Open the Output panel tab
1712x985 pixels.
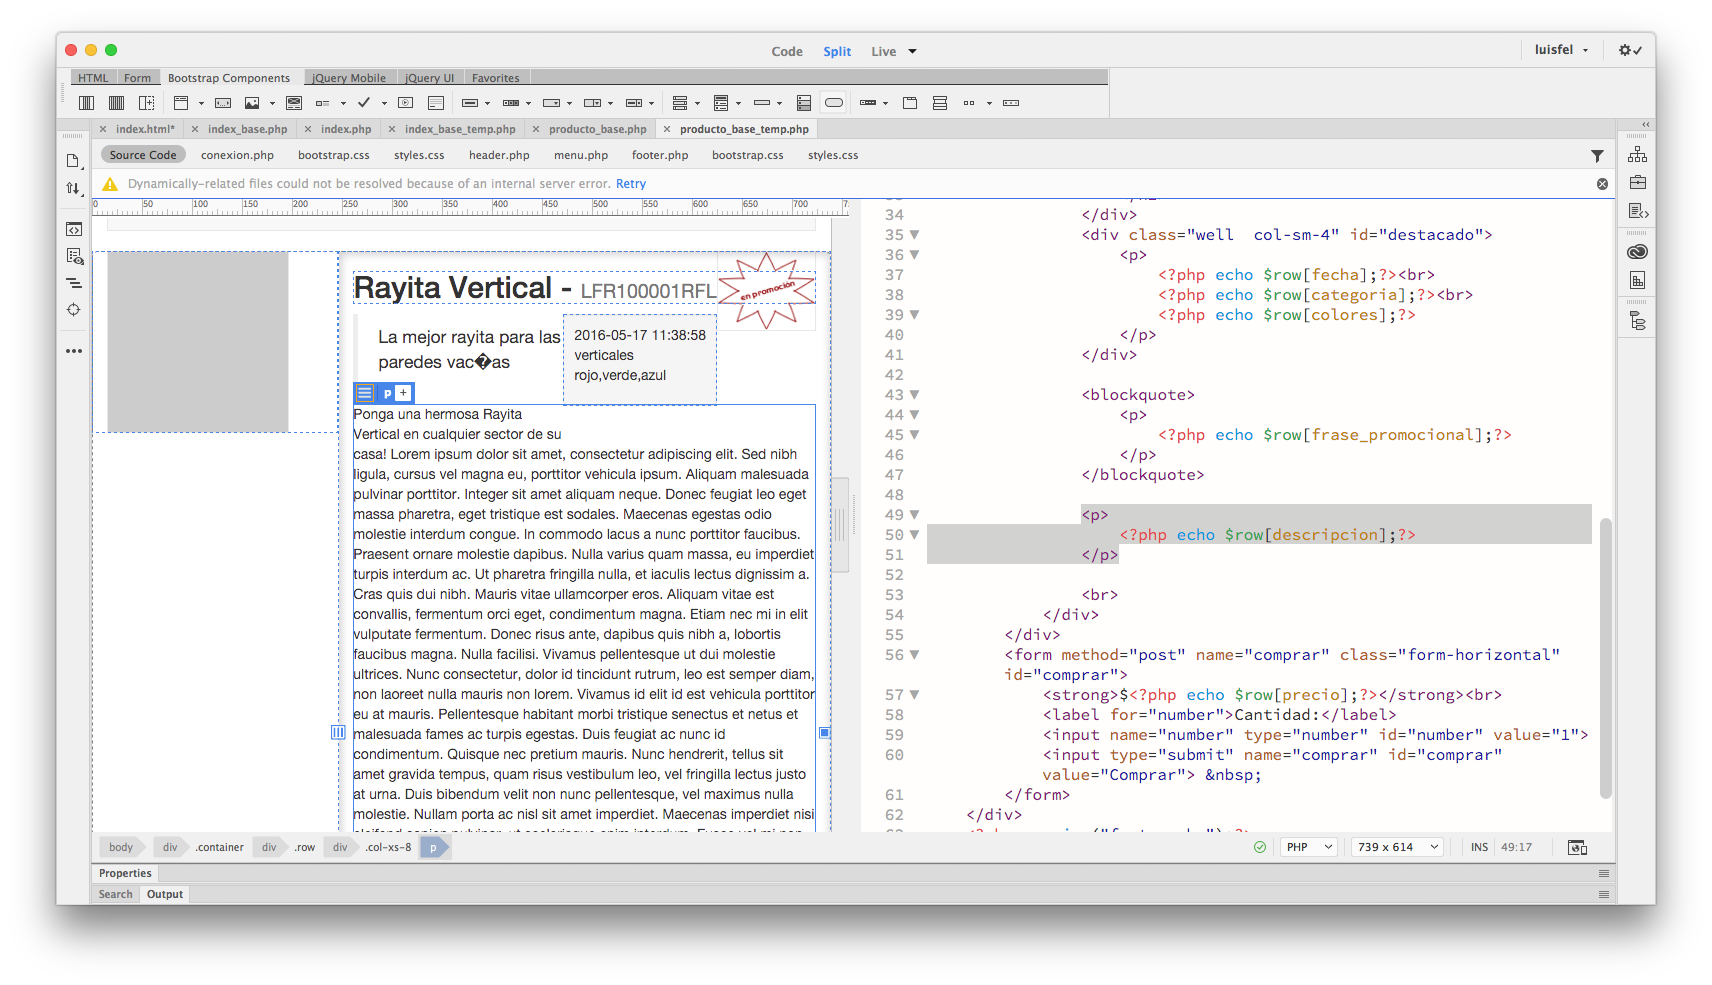pos(164,895)
